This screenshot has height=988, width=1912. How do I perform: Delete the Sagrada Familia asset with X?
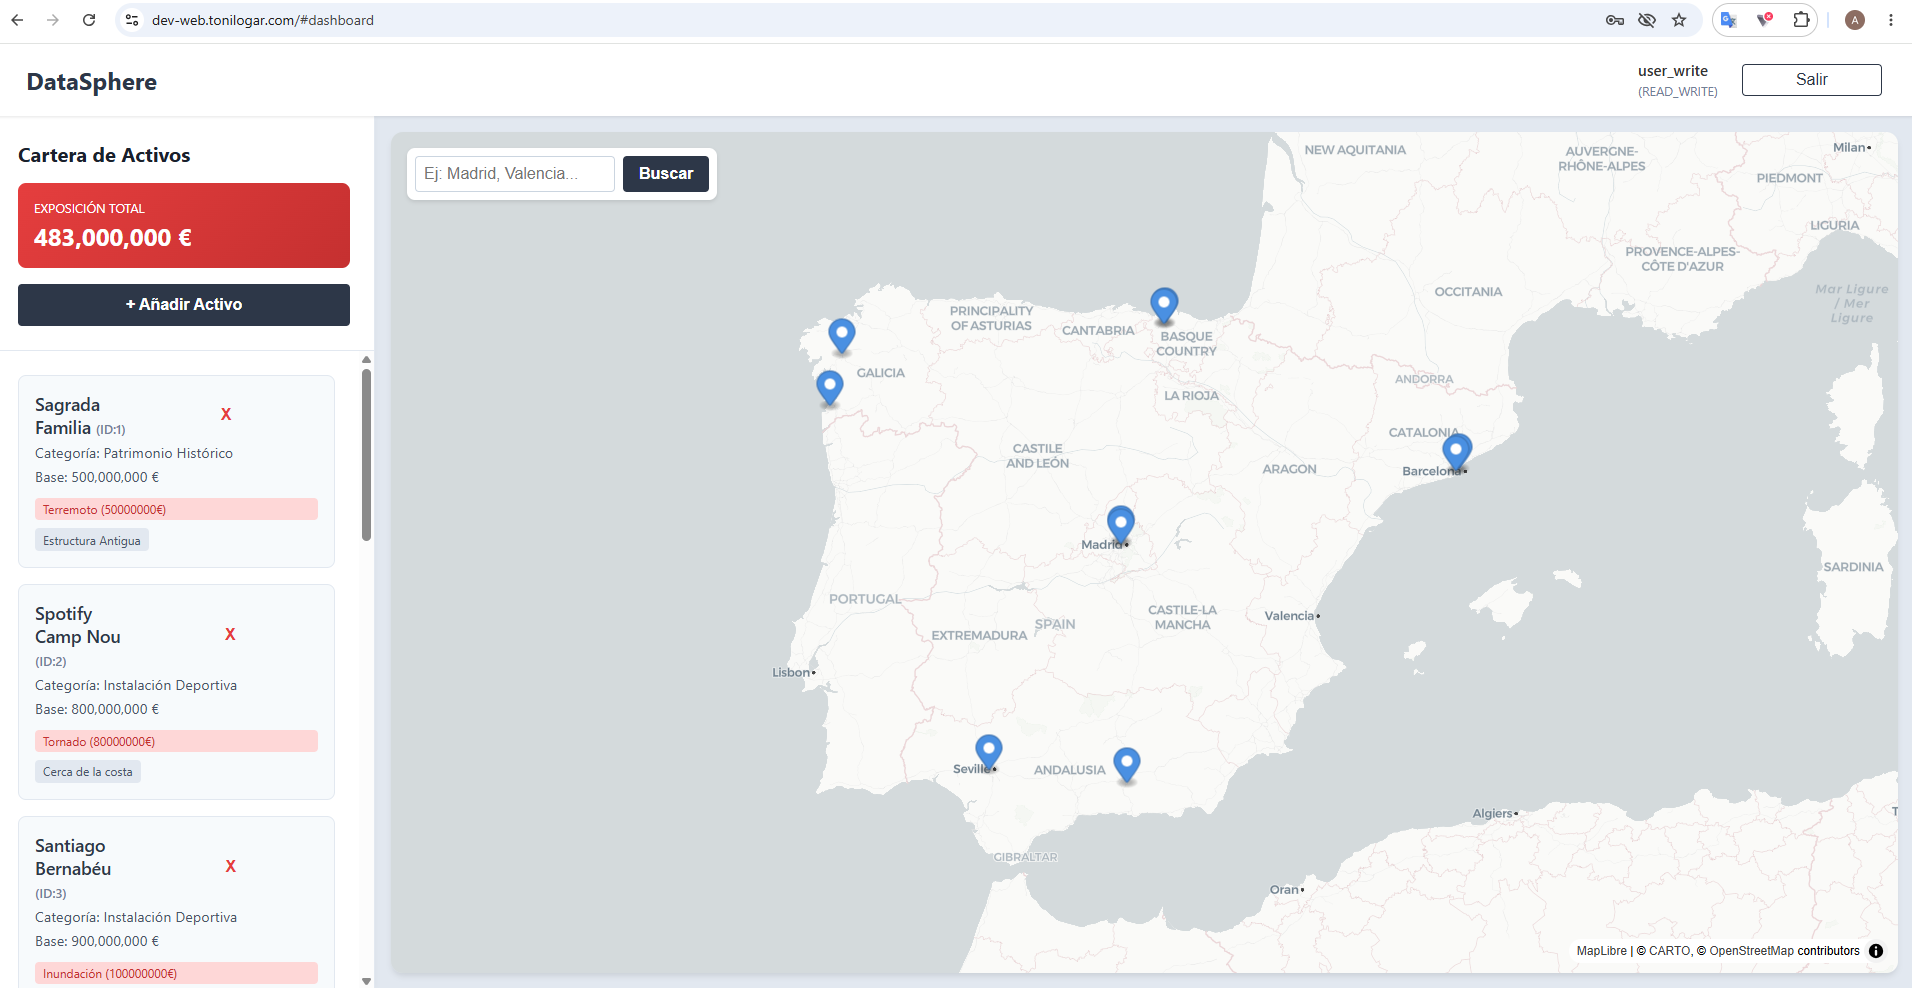[x=226, y=414]
